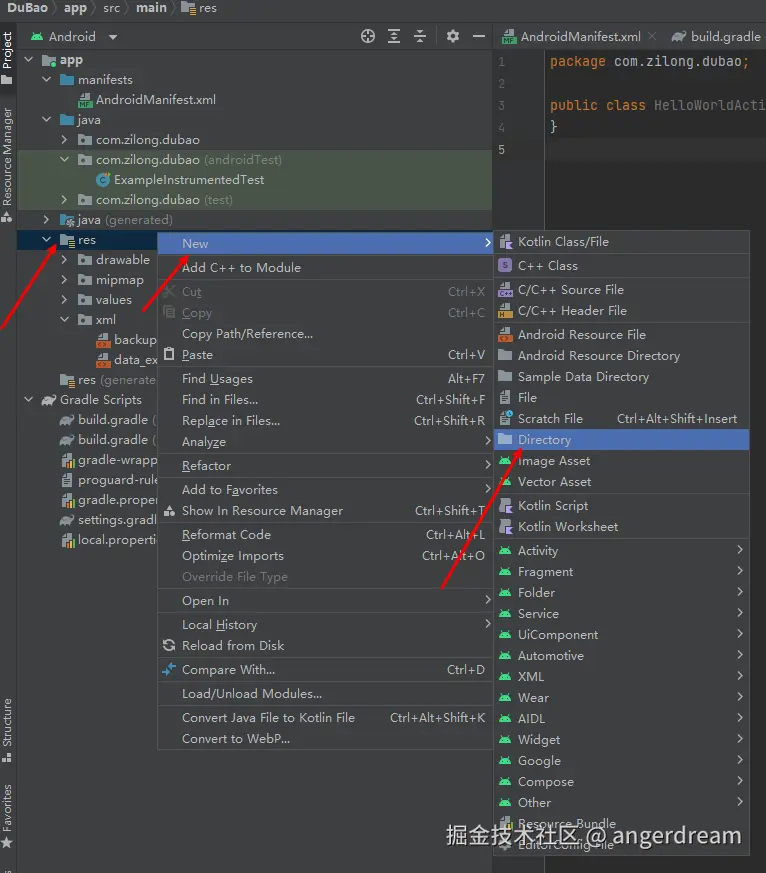766x873 pixels.
Task: Open the Refactor submenu
Action: pos(325,466)
